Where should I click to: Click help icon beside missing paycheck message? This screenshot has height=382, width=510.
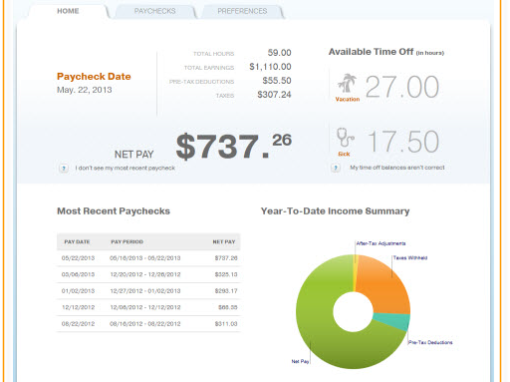(x=64, y=168)
